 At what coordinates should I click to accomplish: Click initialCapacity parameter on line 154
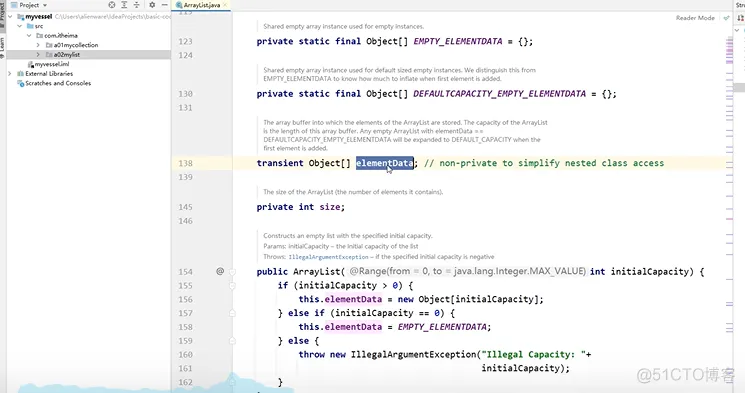[649, 271]
